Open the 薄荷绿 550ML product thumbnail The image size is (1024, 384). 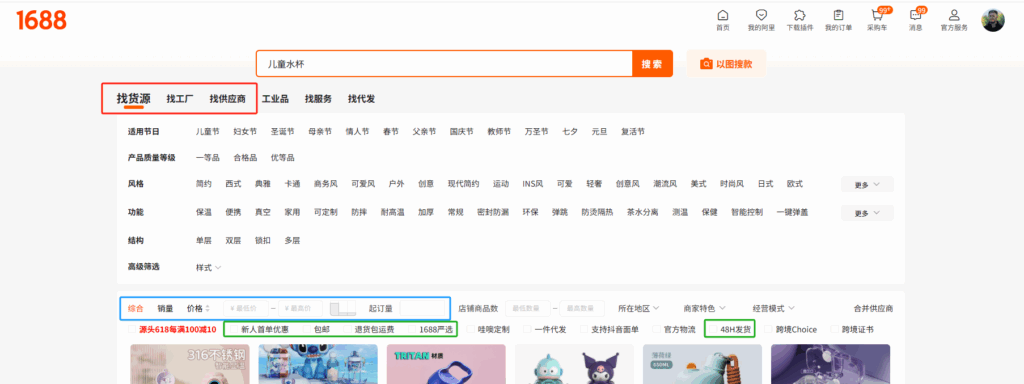(702, 364)
